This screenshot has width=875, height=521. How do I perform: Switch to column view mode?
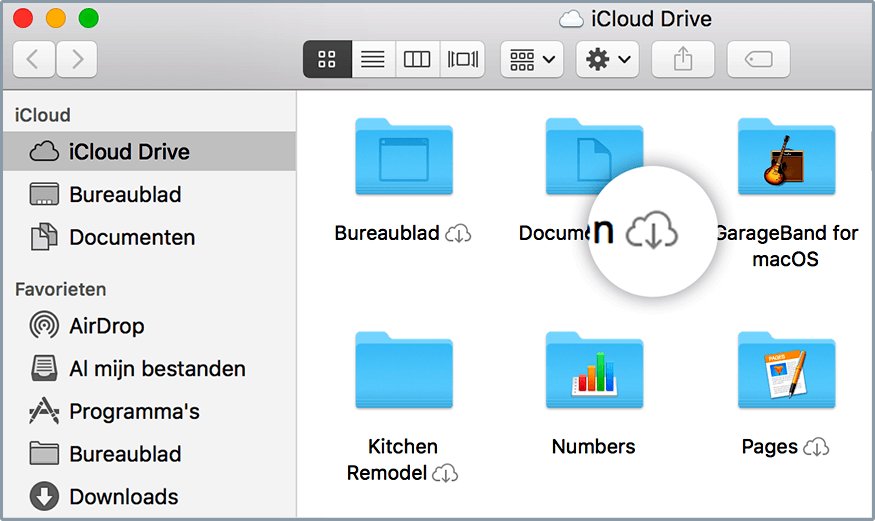click(417, 60)
